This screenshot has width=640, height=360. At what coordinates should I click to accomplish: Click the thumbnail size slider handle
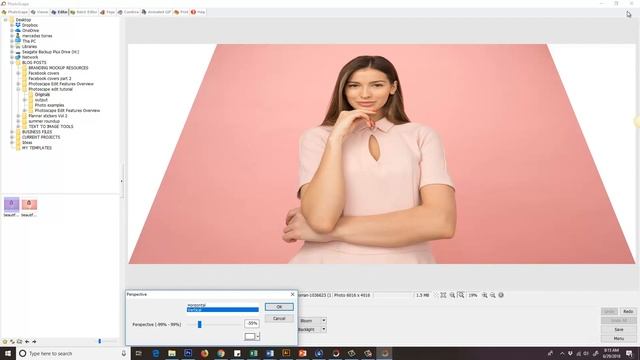[100, 341]
